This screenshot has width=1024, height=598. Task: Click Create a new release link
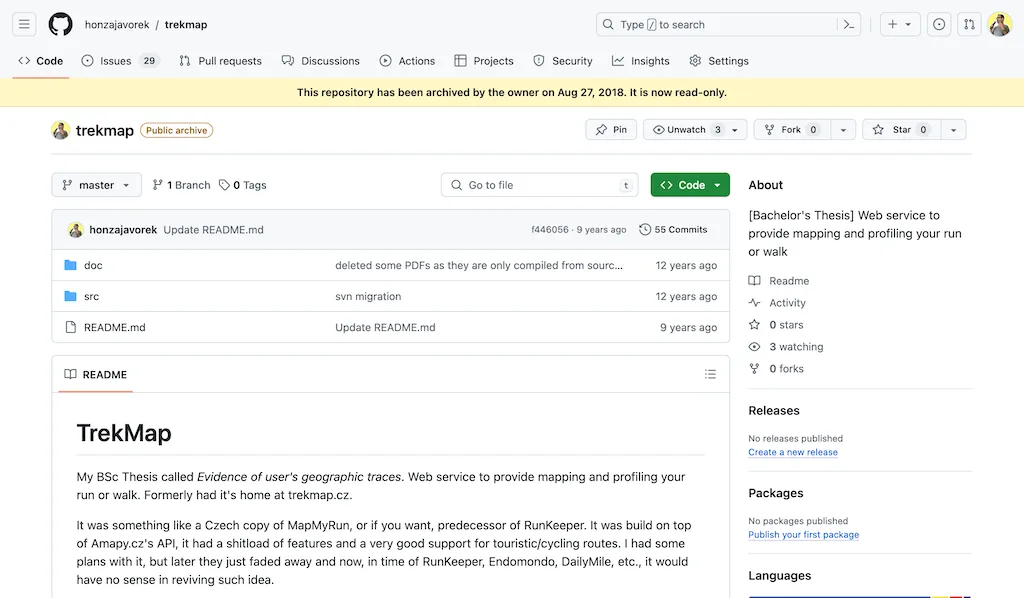793,452
